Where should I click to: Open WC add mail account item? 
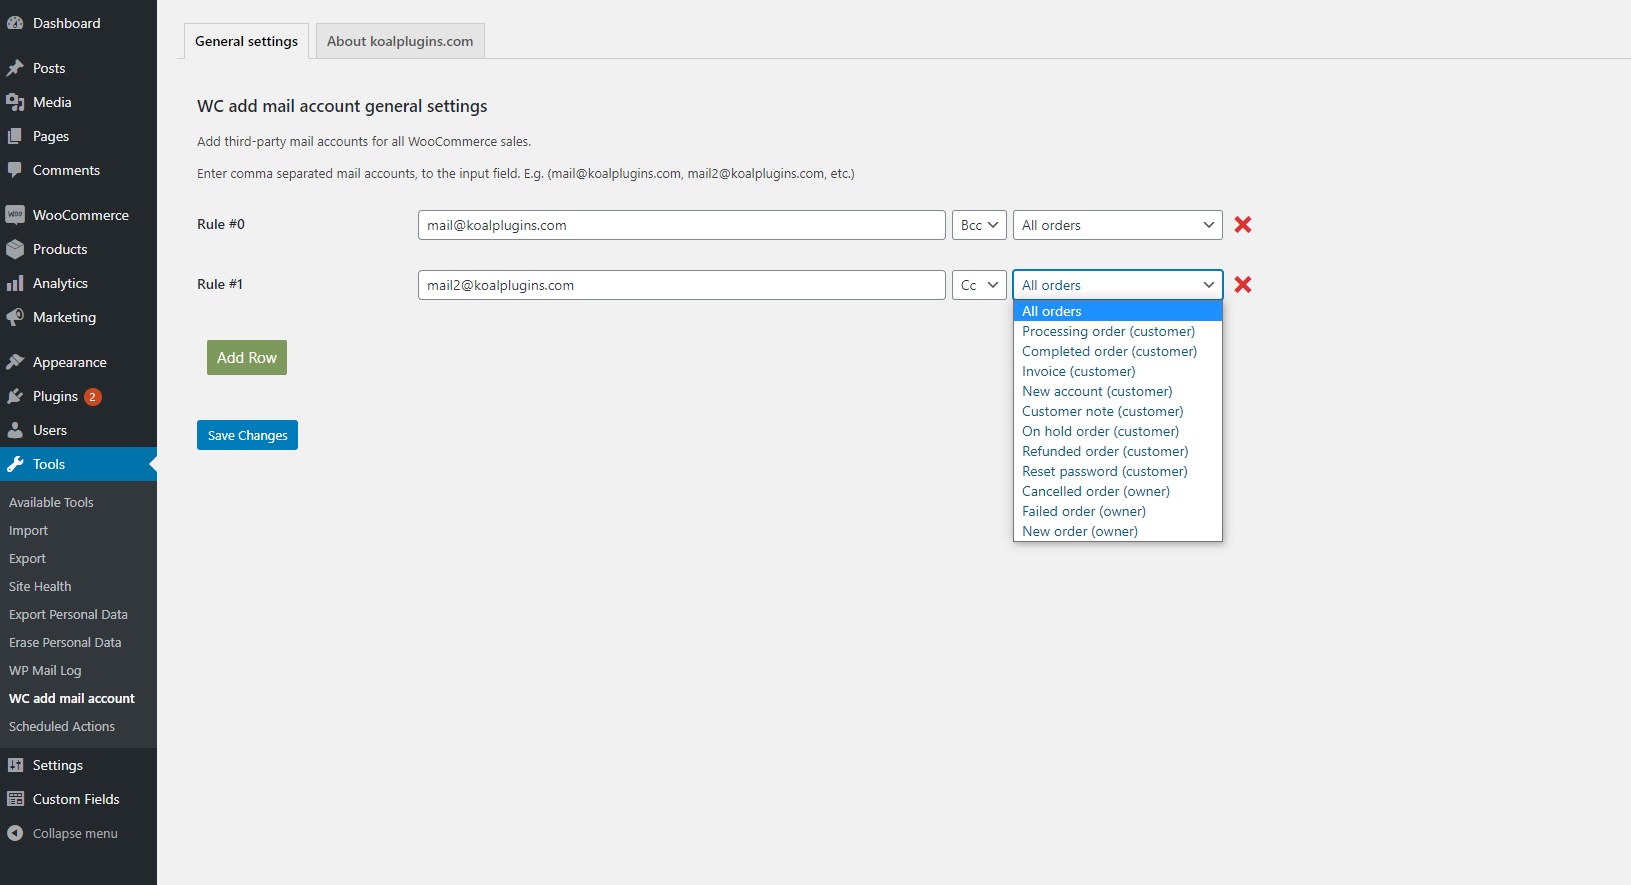[72, 698]
